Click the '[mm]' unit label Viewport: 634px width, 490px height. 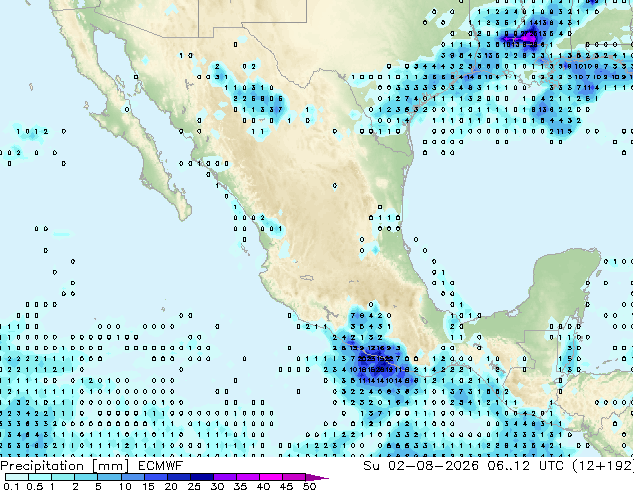[x=111, y=466]
